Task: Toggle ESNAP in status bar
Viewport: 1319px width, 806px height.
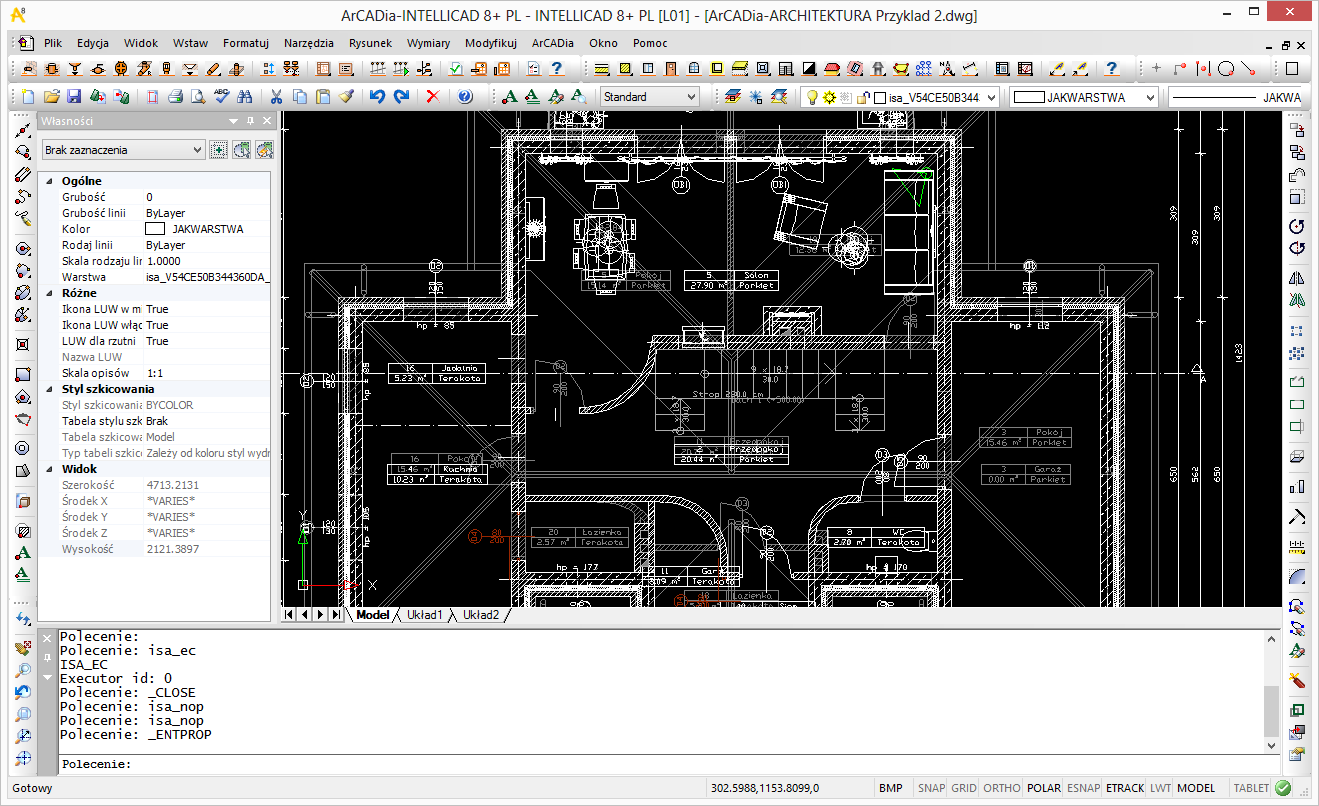Action: tap(1084, 788)
